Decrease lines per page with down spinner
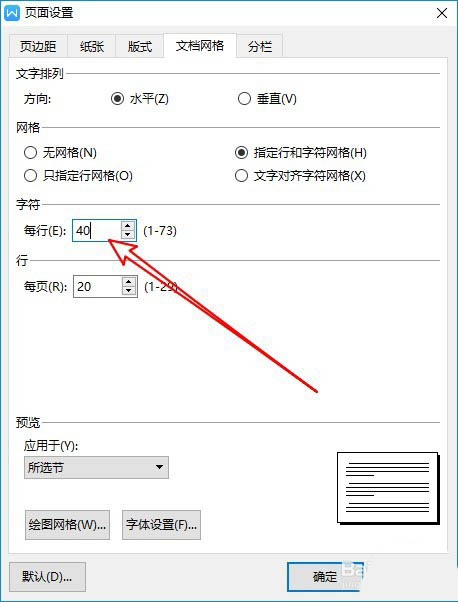The height and width of the screenshot is (602, 458). [129, 291]
